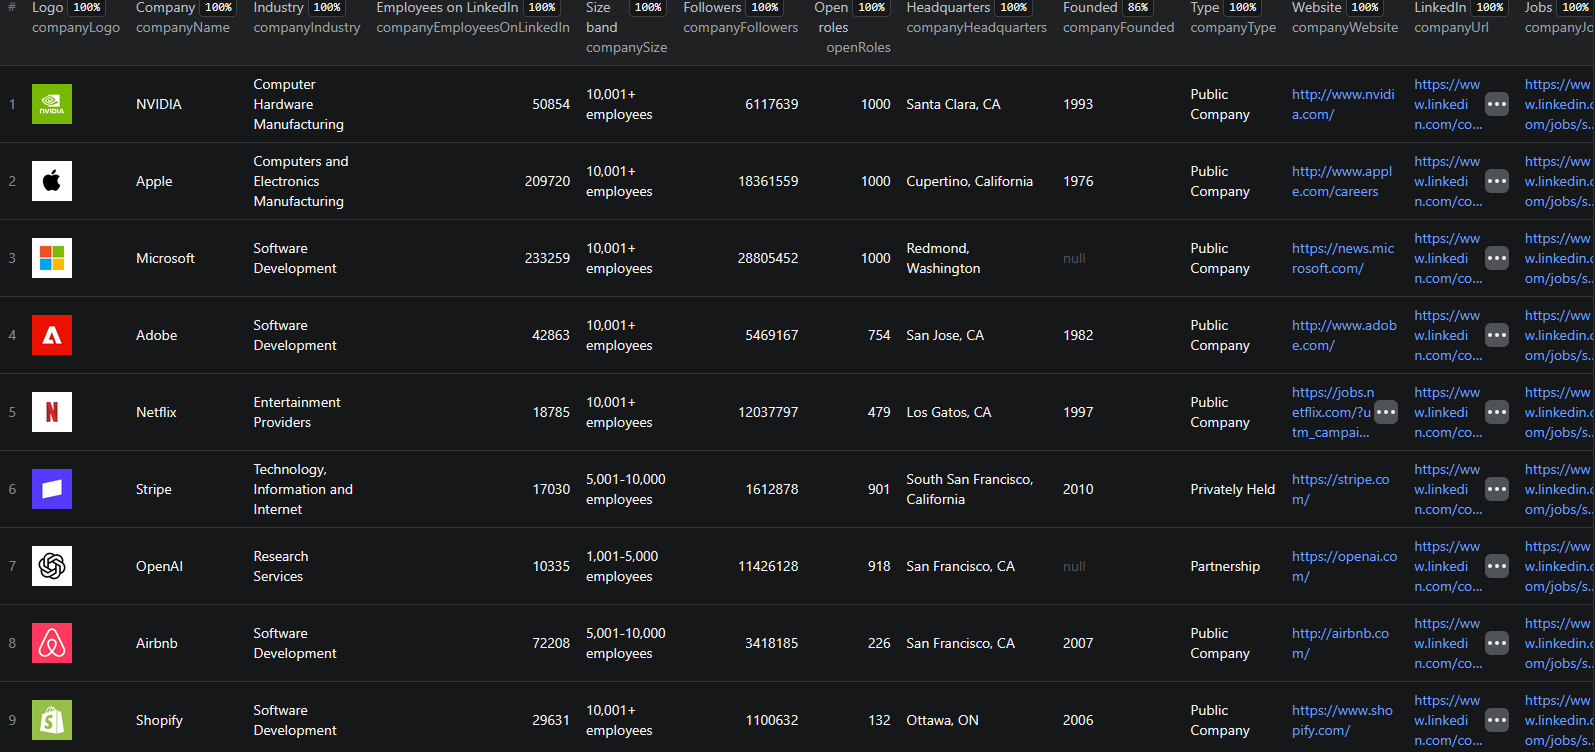
Task: Show full LinkedIn URL for Adobe row
Action: [x=1497, y=335]
